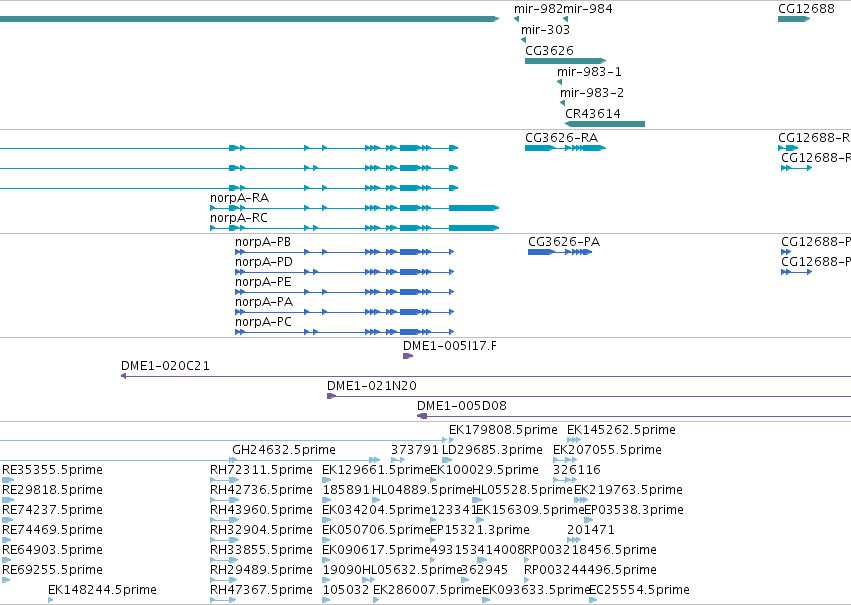Click clone DME1-021N20 label

coord(372,386)
